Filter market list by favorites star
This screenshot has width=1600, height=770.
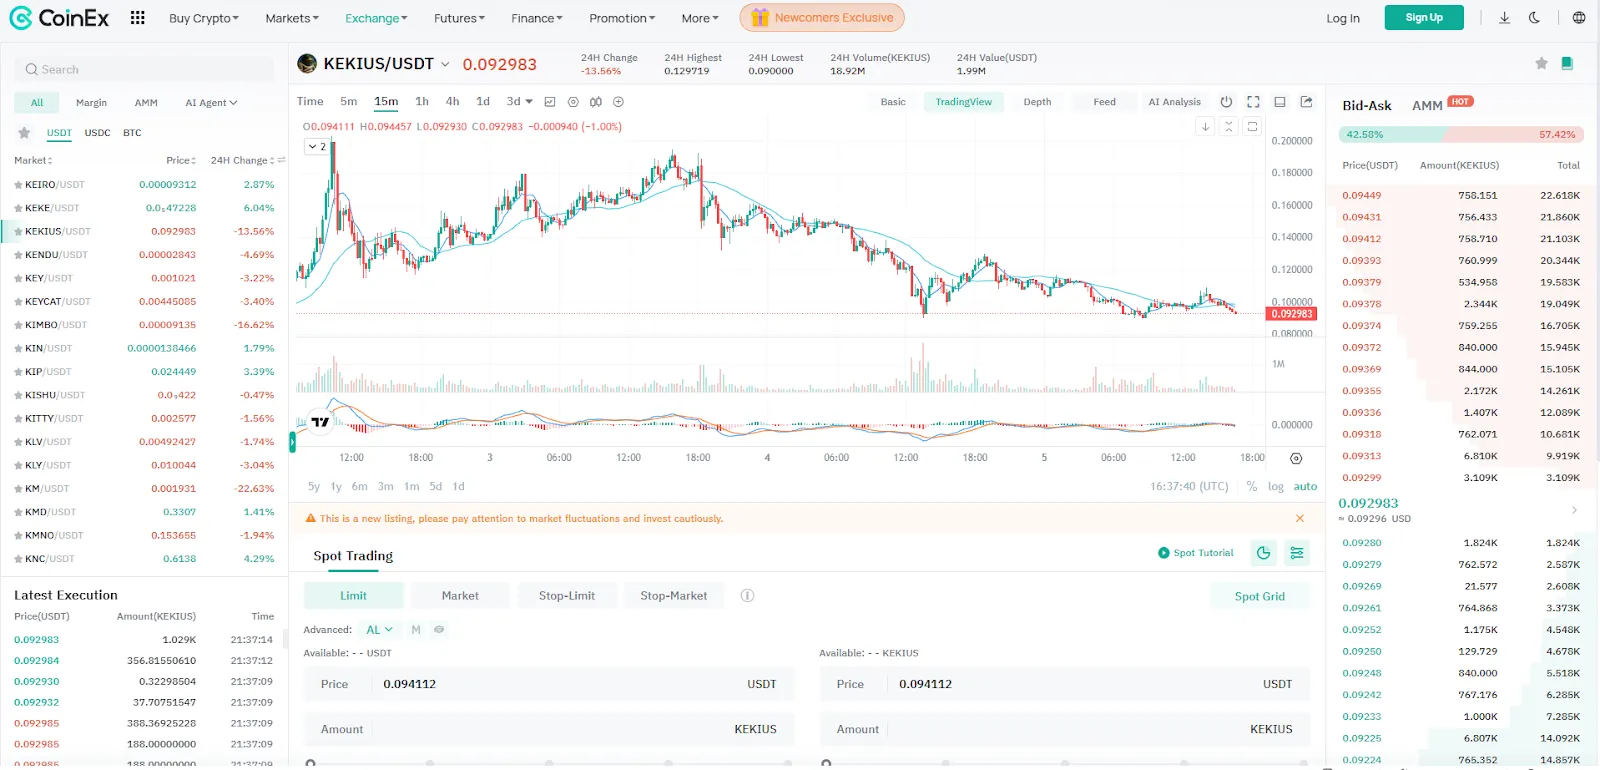24,133
